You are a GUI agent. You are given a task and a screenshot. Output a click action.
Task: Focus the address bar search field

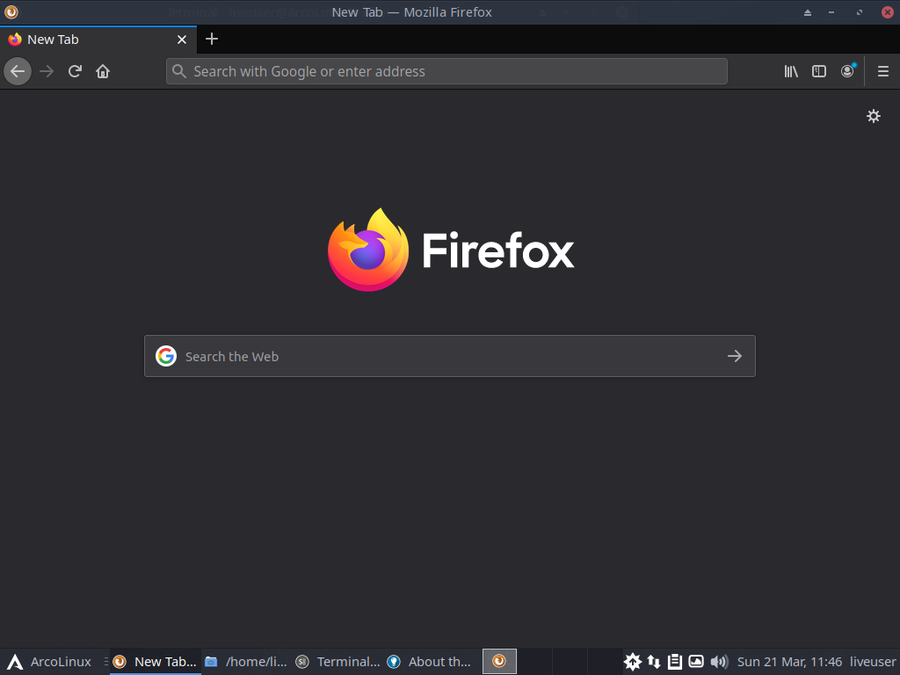(447, 72)
